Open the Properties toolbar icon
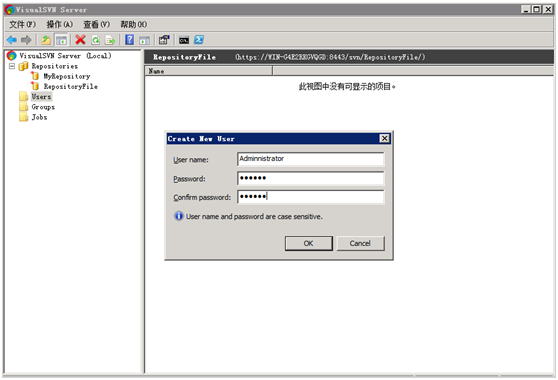 click(164, 40)
